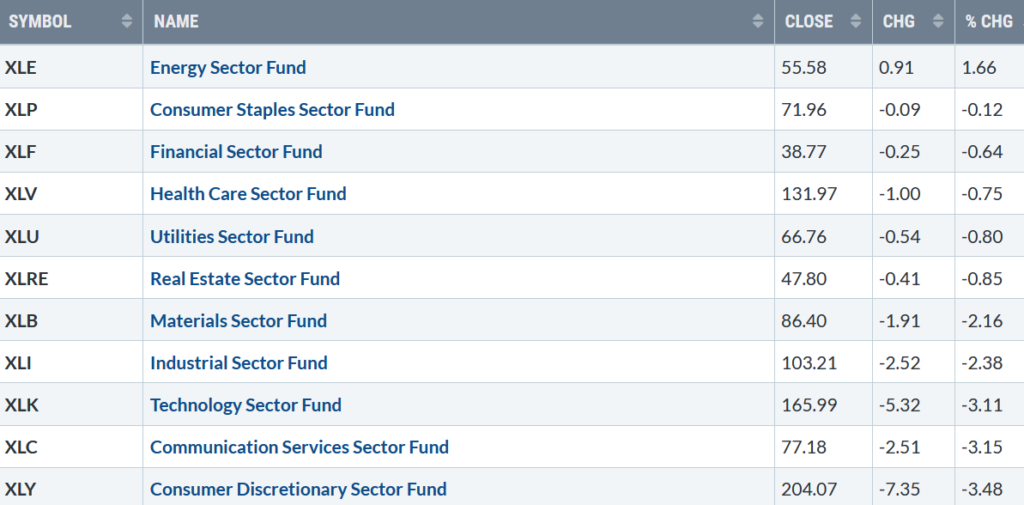Open Health Care Sector Fund link
Screen dimensions: 1024x505
pos(248,193)
